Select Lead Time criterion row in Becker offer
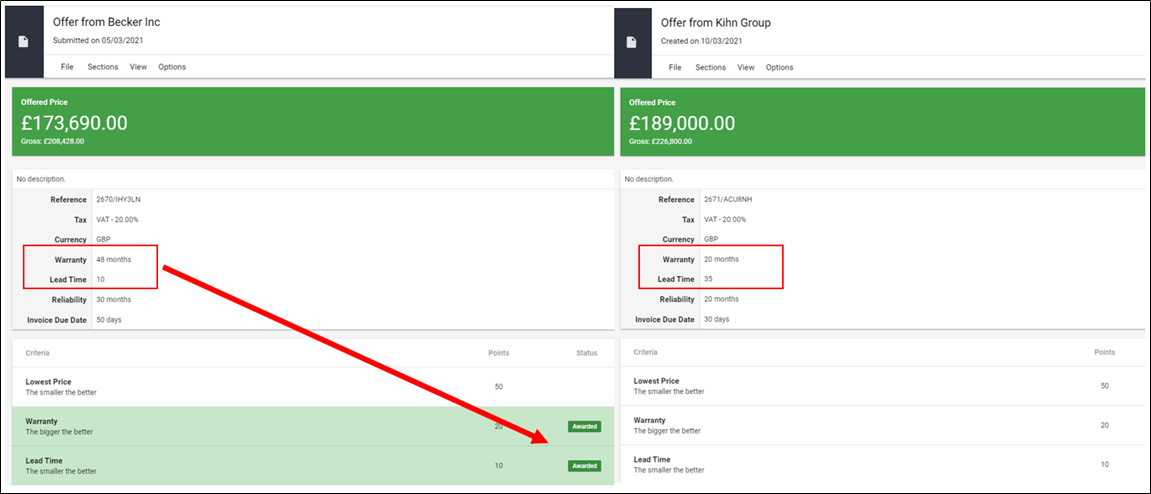The height and width of the screenshot is (494, 1151). point(313,466)
